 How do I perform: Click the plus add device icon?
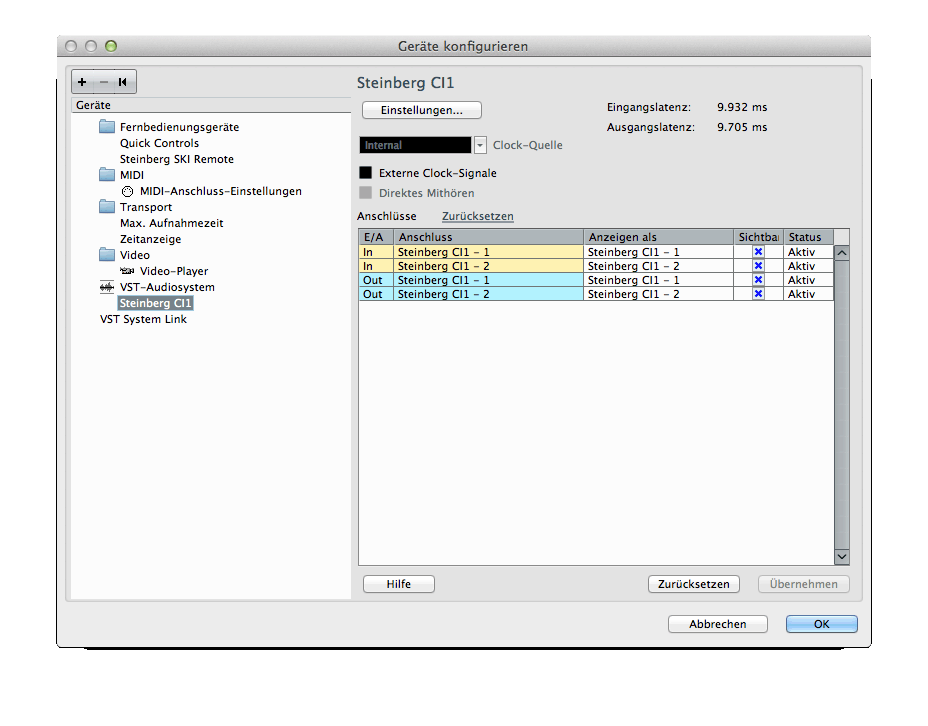(x=82, y=82)
